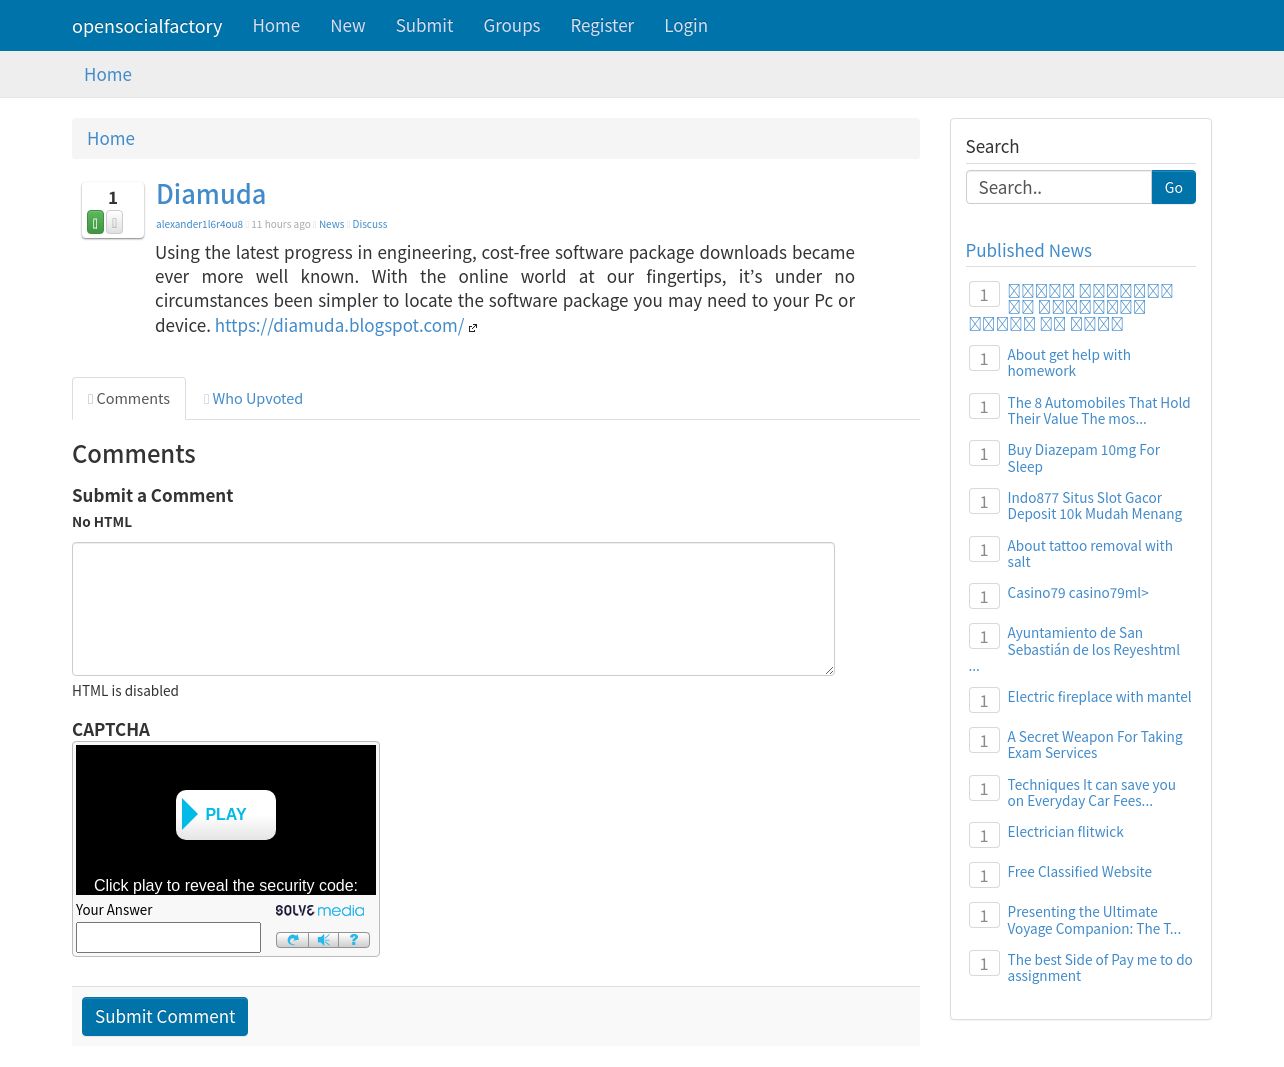The image size is (1284, 1067).
Task: Open the New menu item
Action: 348,26
